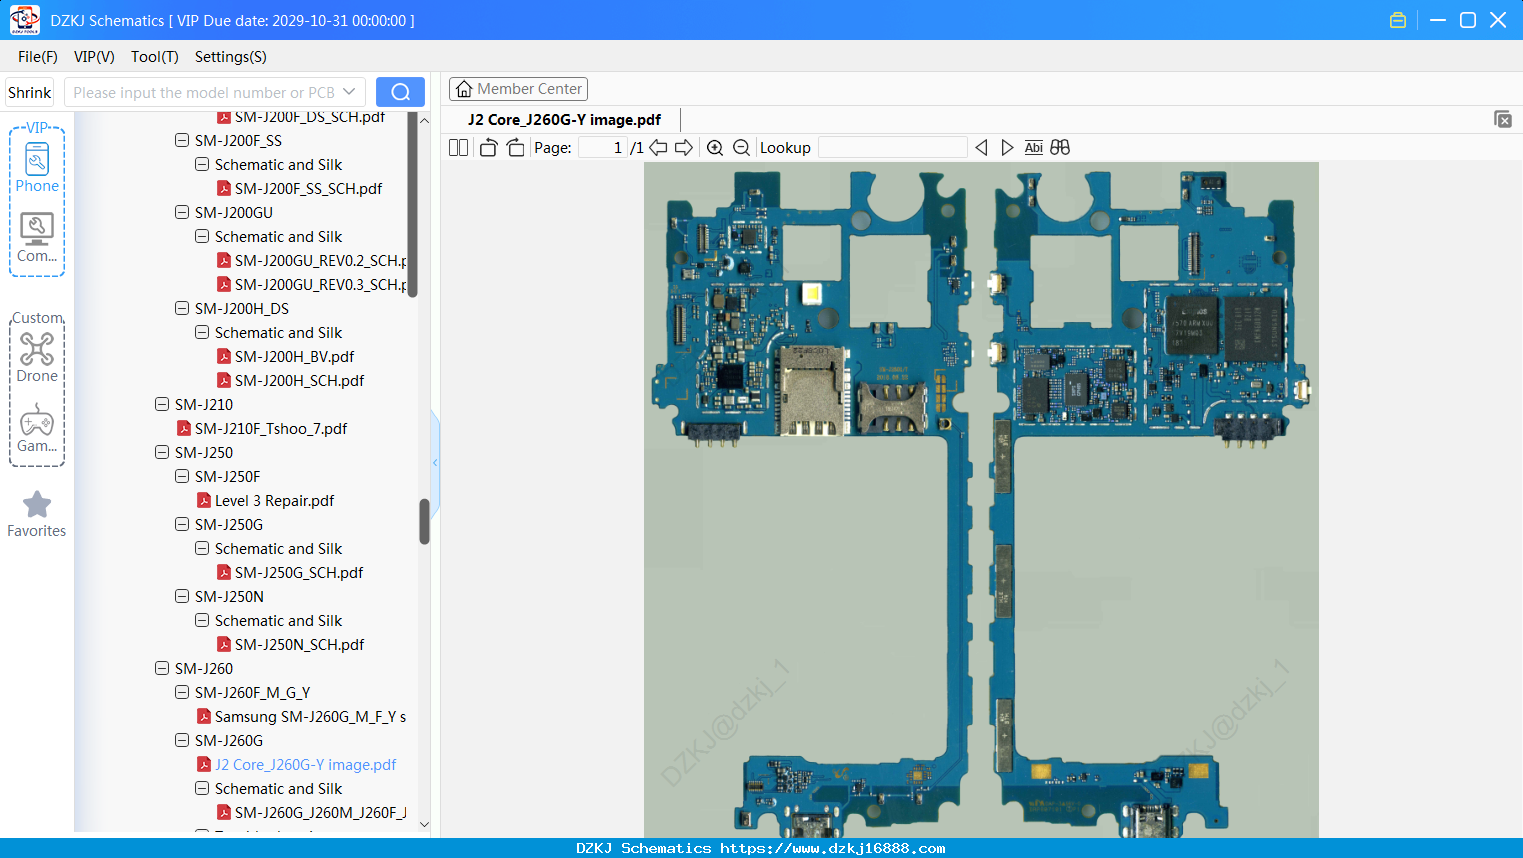
Task: Select J2 Core_J260G-Y image.pdf in tree
Action: coord(297,765)
